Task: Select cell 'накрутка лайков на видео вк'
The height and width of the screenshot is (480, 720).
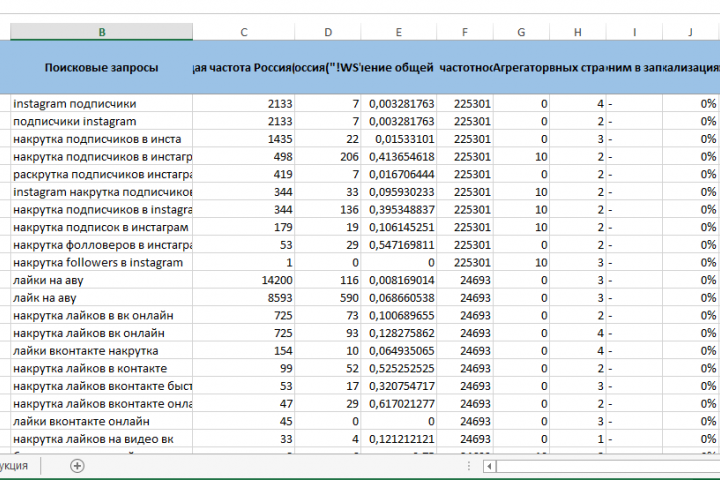Action: click(101, 439)
